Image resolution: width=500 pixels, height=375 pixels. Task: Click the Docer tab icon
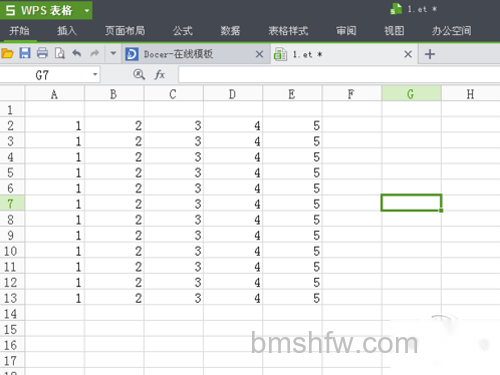[x=132, y=54]
